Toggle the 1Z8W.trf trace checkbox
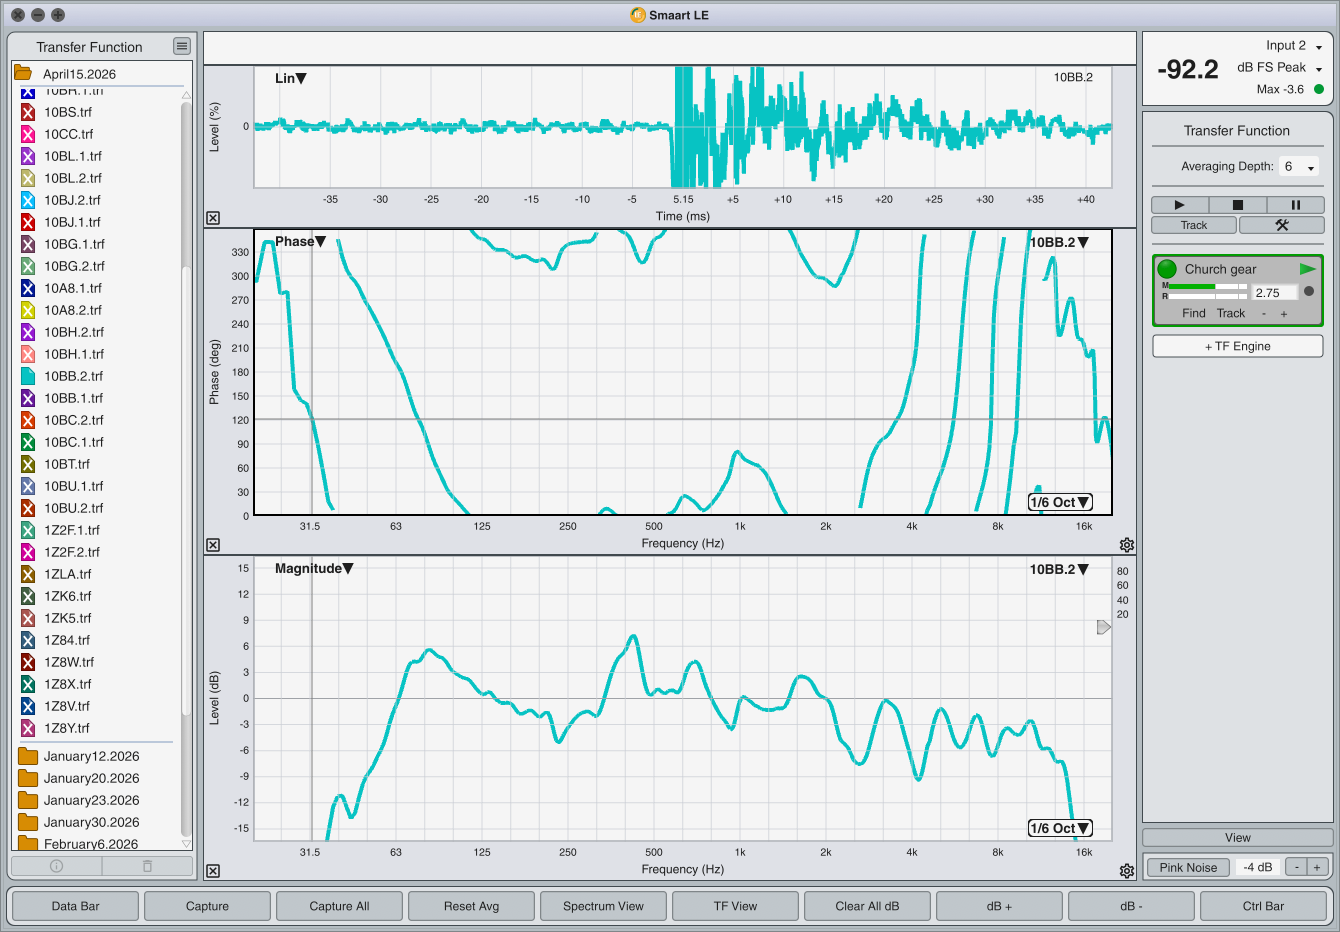 coord(28,662)
